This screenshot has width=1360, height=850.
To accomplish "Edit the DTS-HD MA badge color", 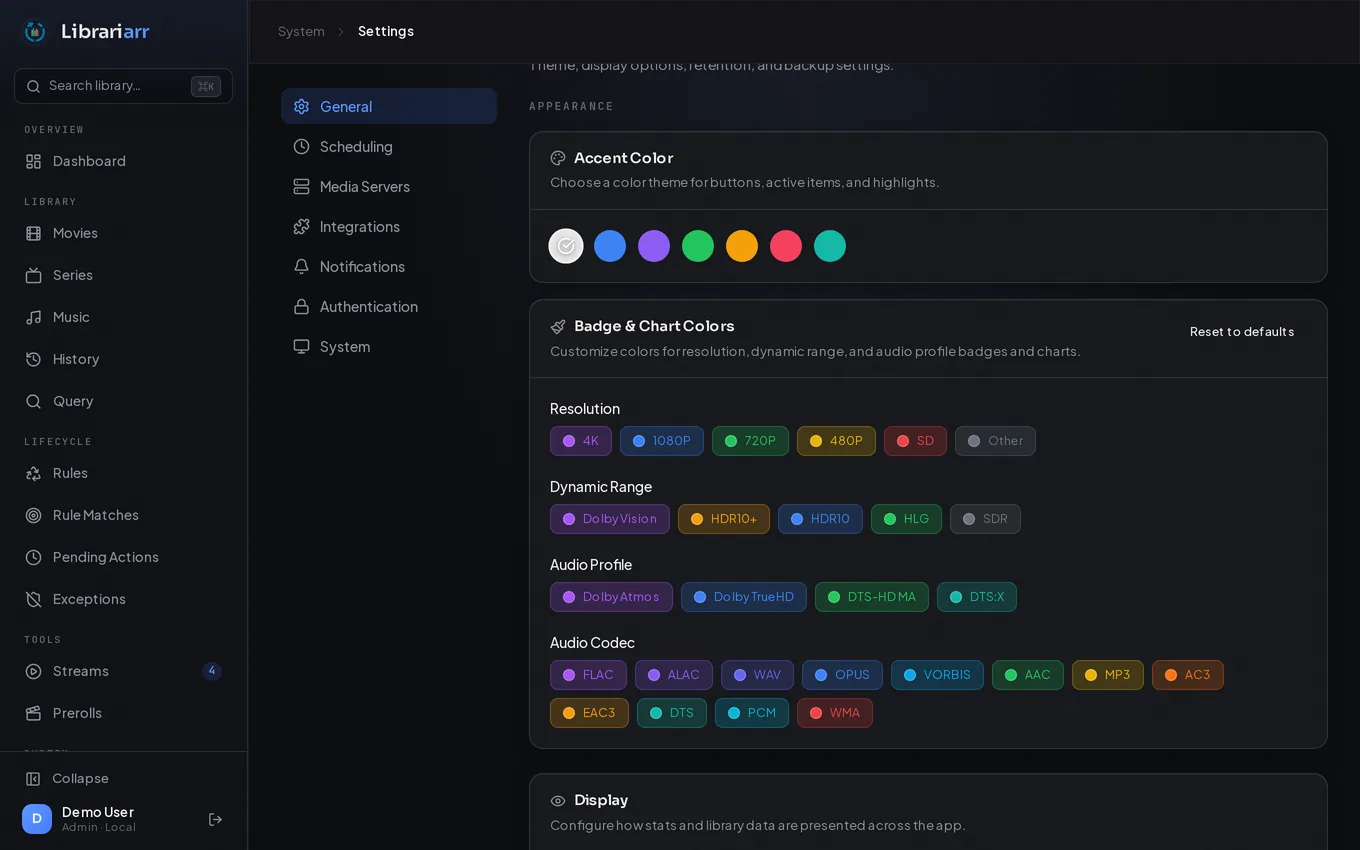I will (x=872, y=597).
